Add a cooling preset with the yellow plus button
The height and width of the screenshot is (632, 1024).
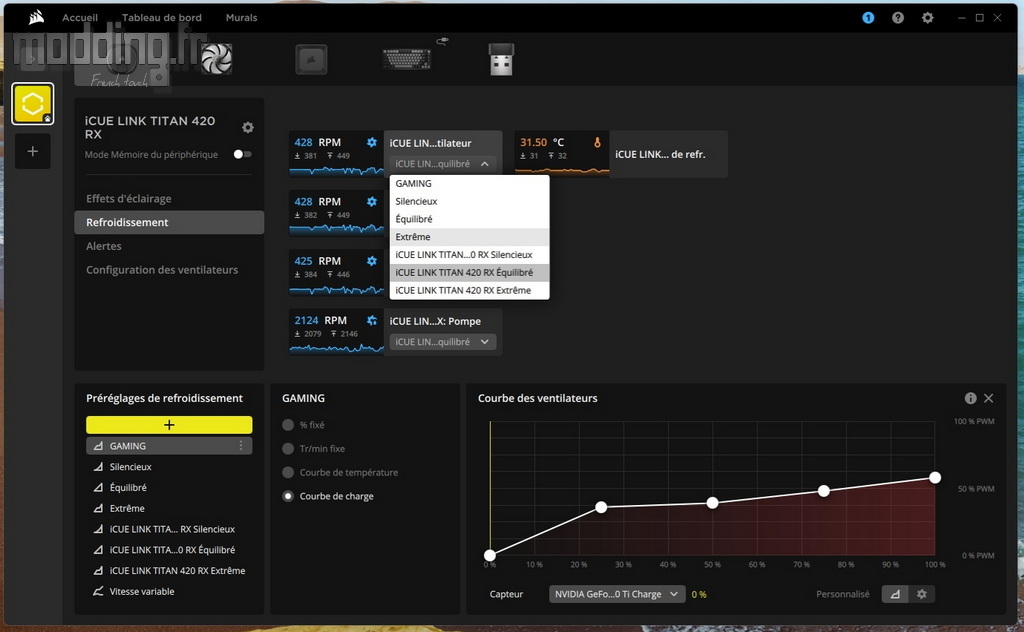[169, 425]
